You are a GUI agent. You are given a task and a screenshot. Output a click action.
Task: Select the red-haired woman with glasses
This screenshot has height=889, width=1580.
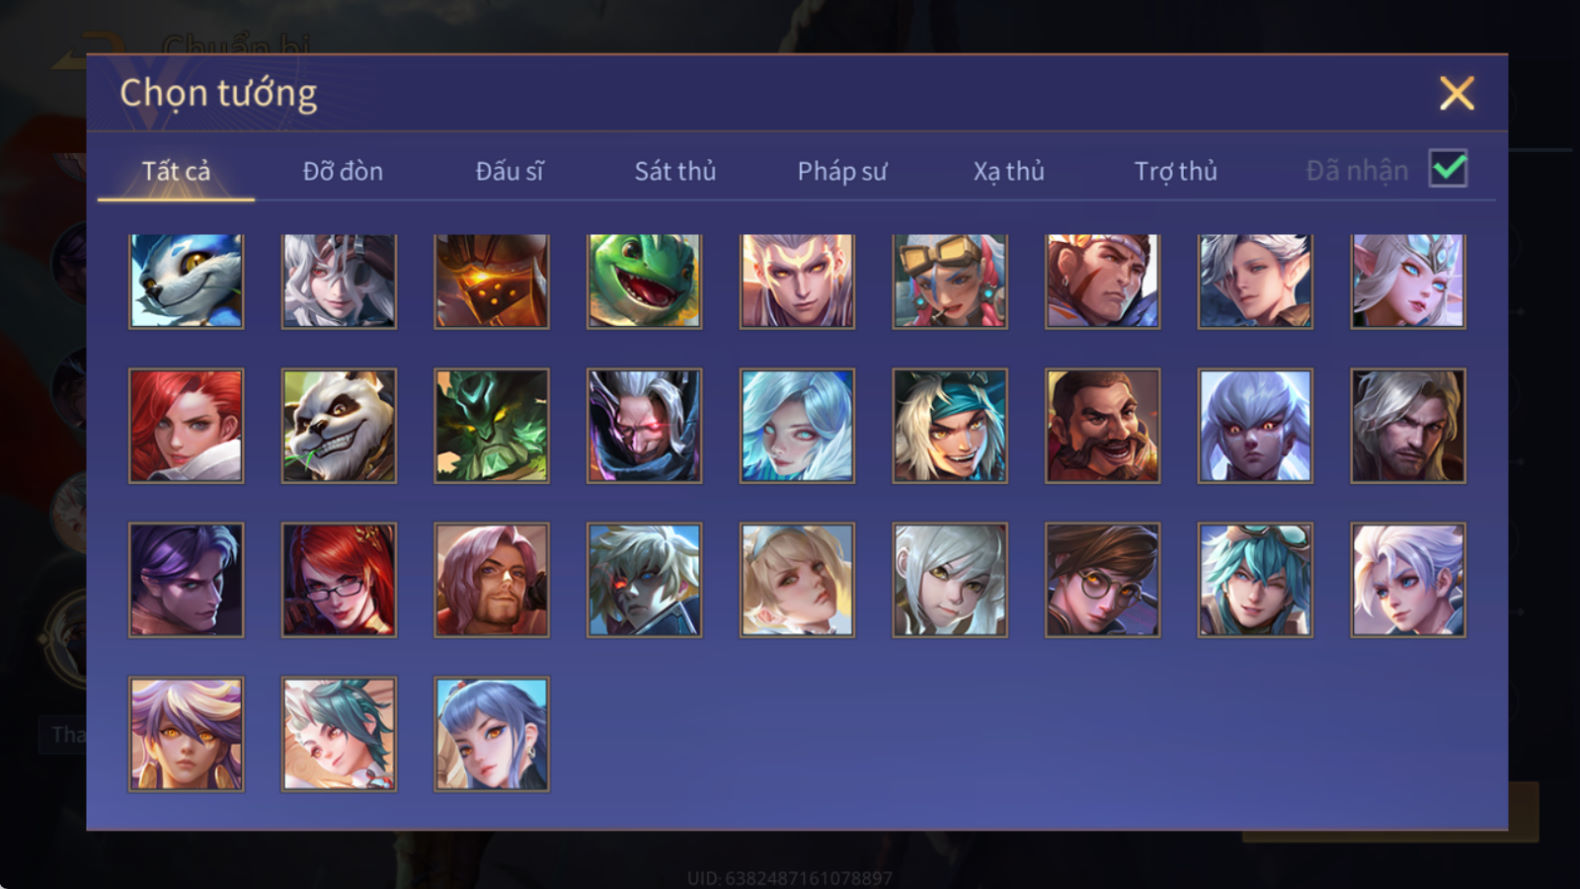pos(339,580)
